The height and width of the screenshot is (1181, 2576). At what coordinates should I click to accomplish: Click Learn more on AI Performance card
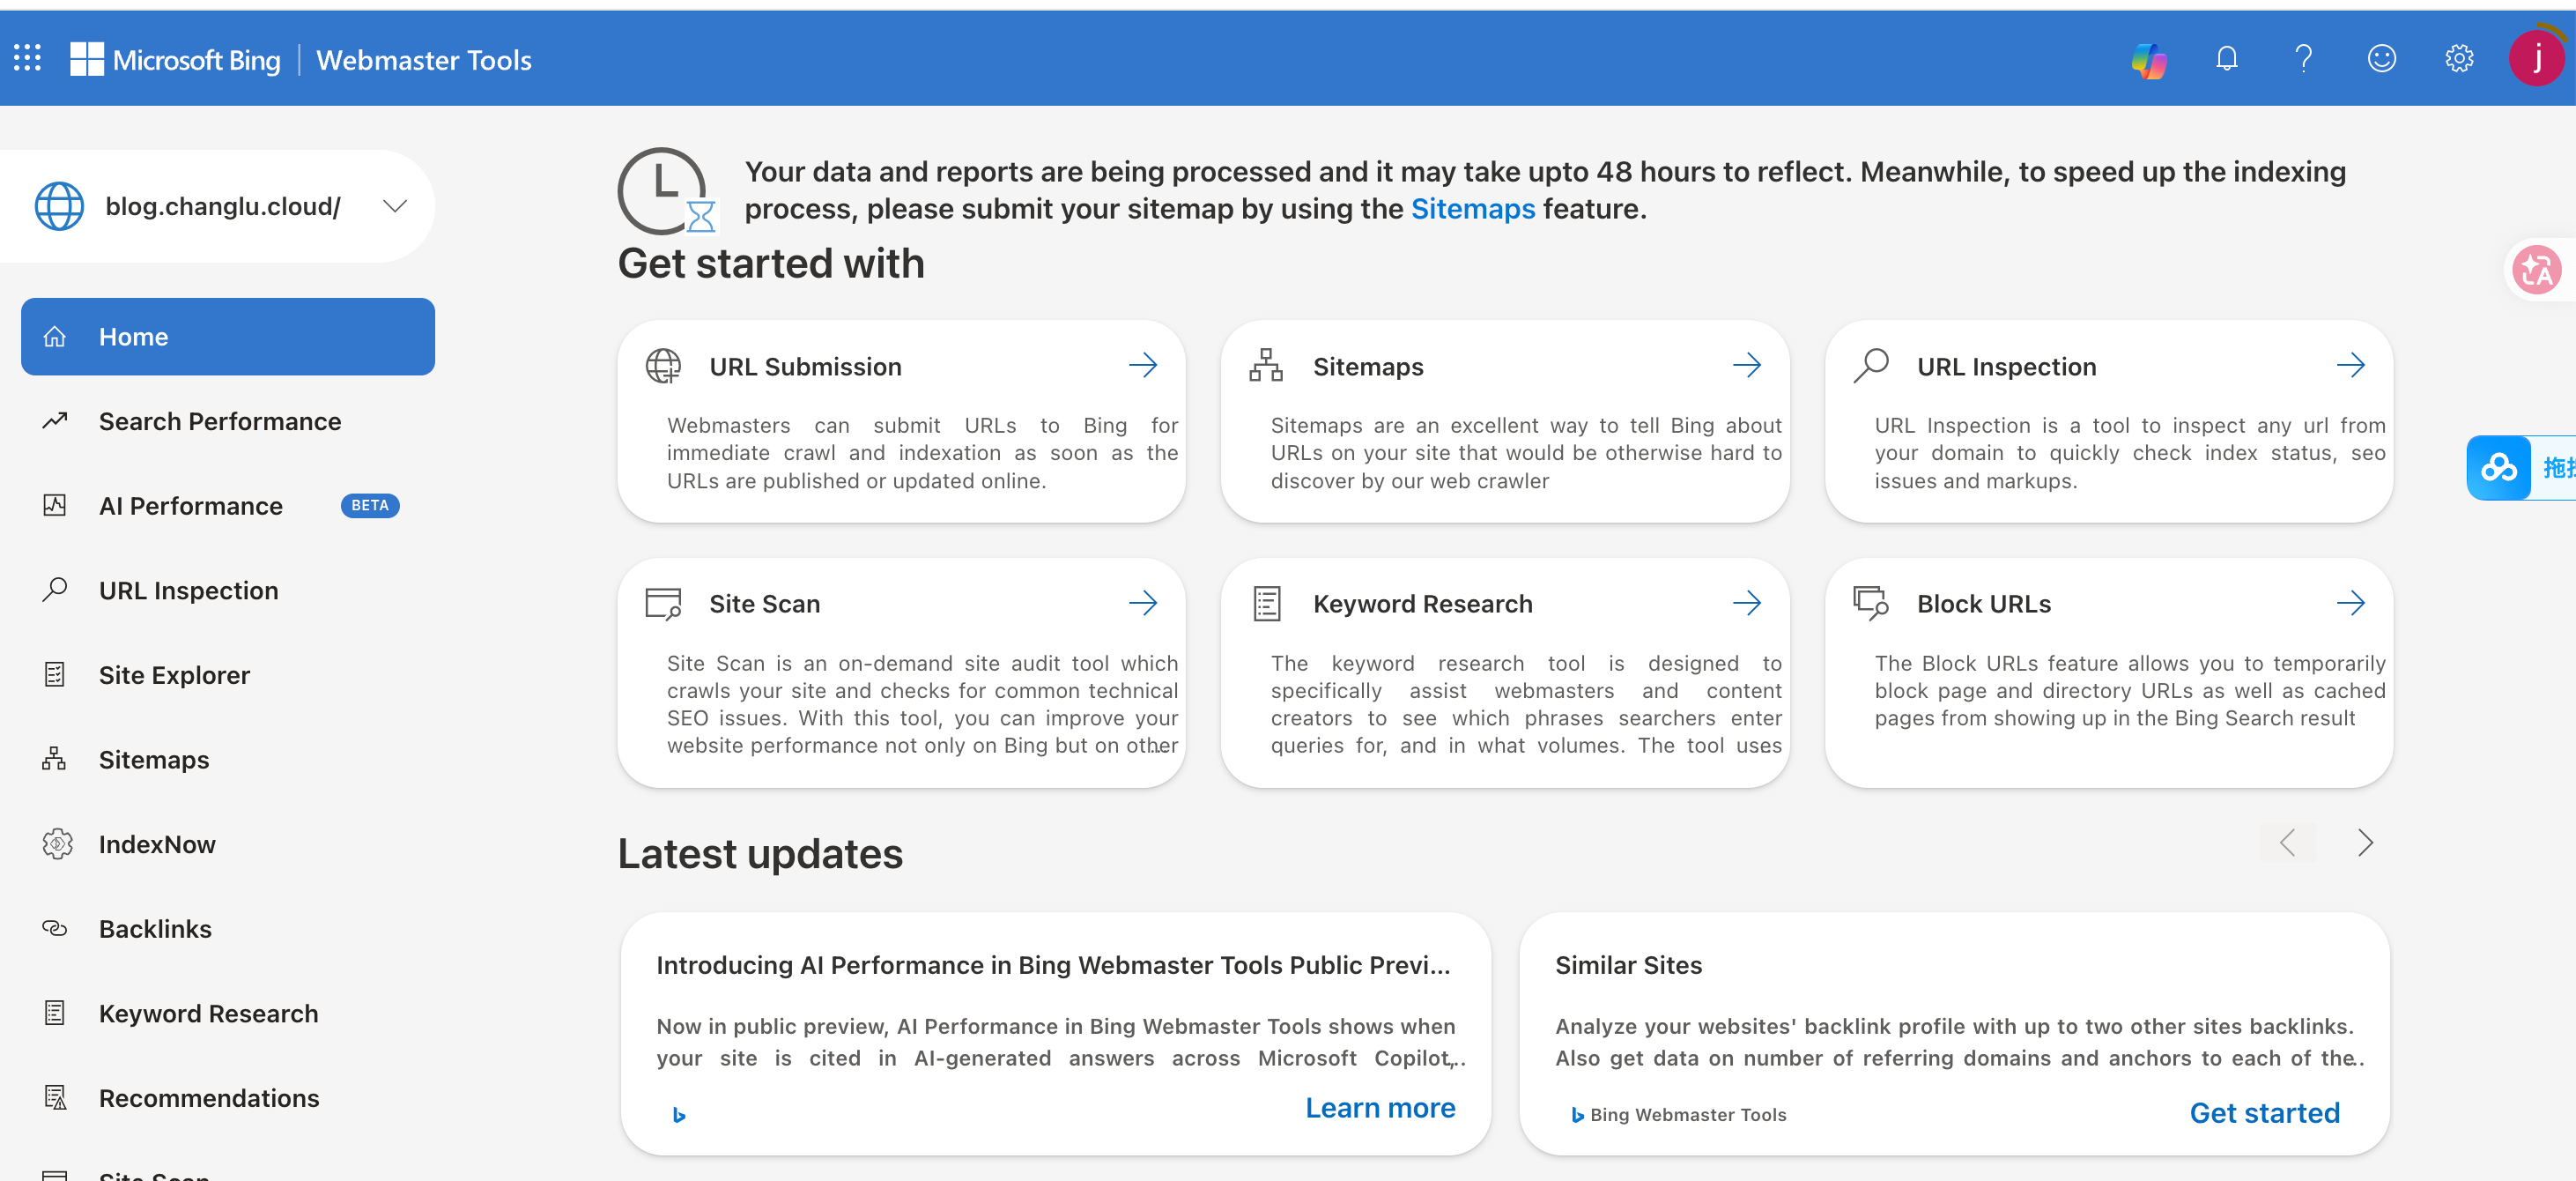pos(1380,1108)
